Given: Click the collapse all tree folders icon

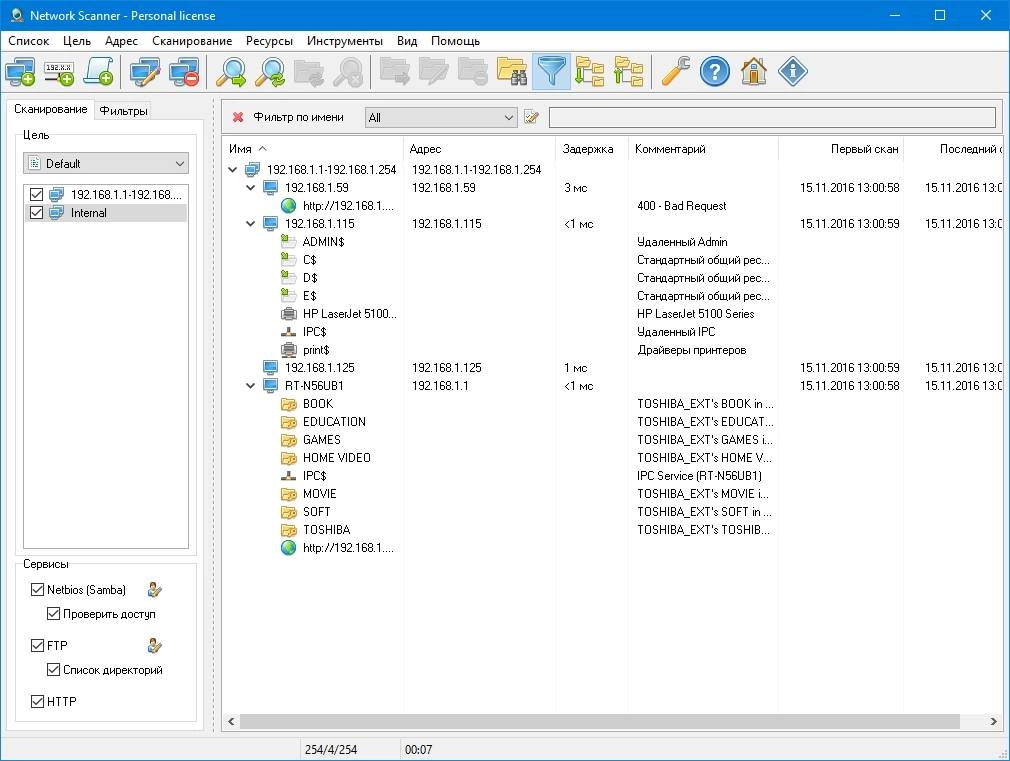Looking at the screenshot, I should coord(629,72).
